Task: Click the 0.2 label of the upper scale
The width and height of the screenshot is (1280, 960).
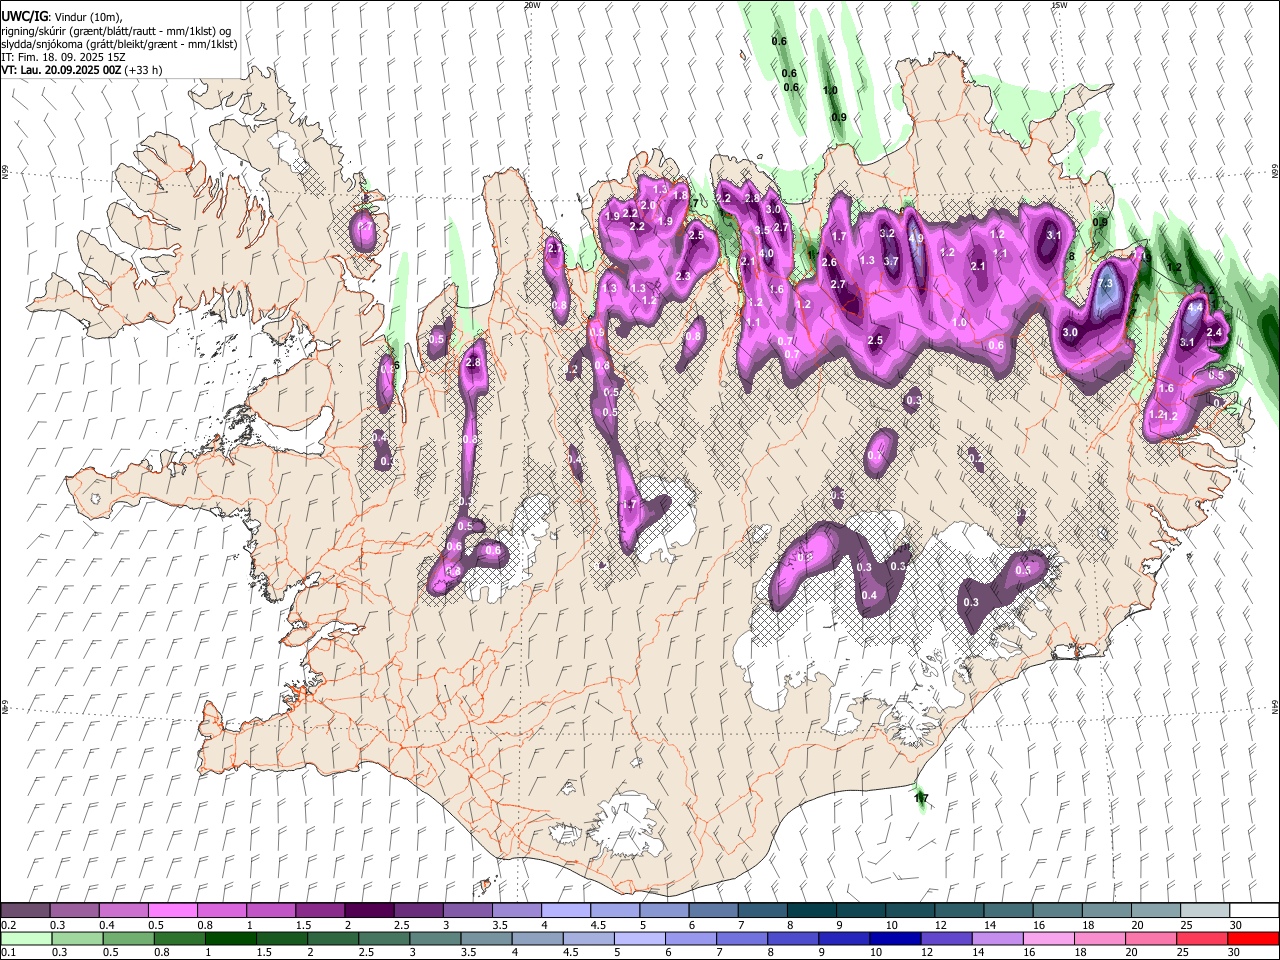Action: (7, 925)
